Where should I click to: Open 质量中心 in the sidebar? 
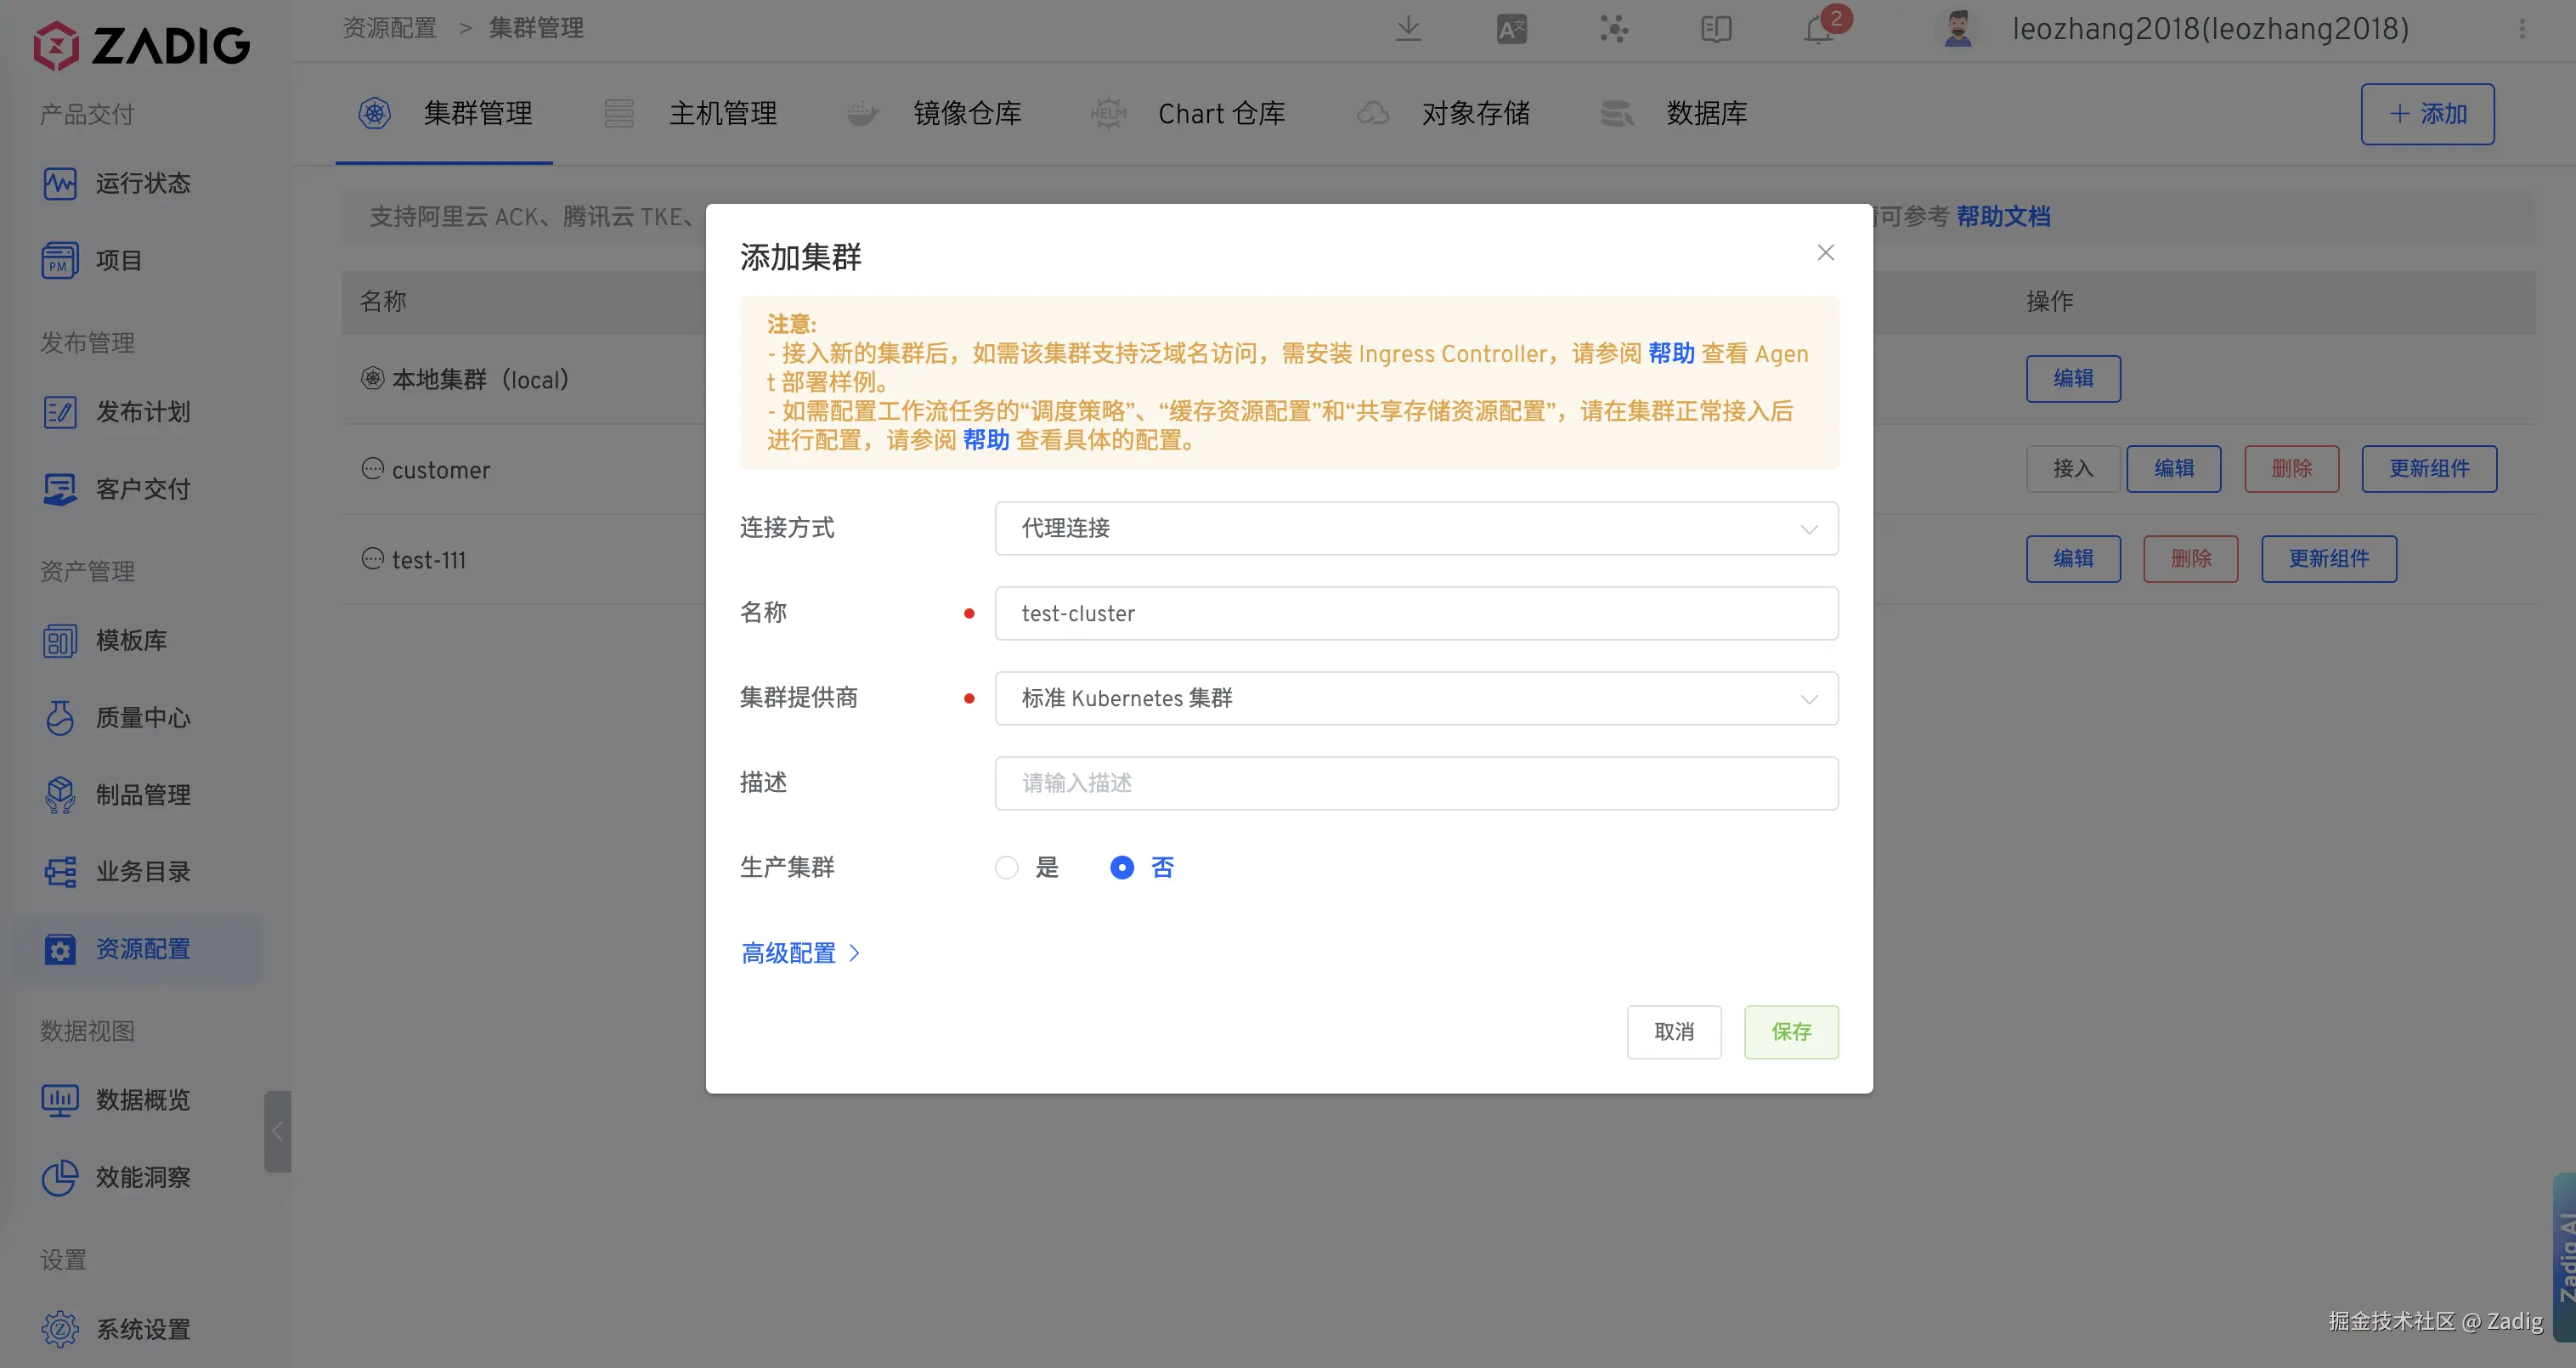coord(141,717)
